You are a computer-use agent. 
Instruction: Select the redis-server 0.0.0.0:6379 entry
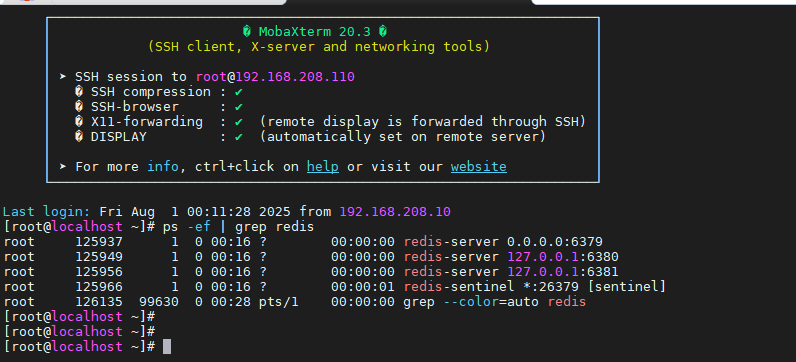tap(503, 242)
